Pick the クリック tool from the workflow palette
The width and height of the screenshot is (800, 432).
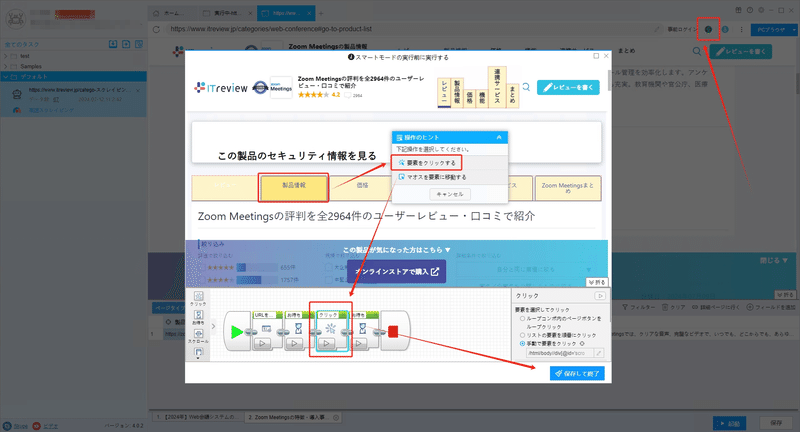coord(198,298)
